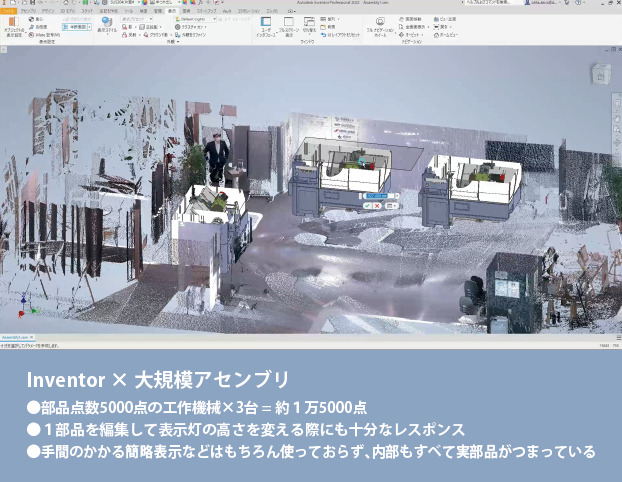Switch to the Design ribbon tab
Viewport: 622px width, 482px height.
(48, 11)
